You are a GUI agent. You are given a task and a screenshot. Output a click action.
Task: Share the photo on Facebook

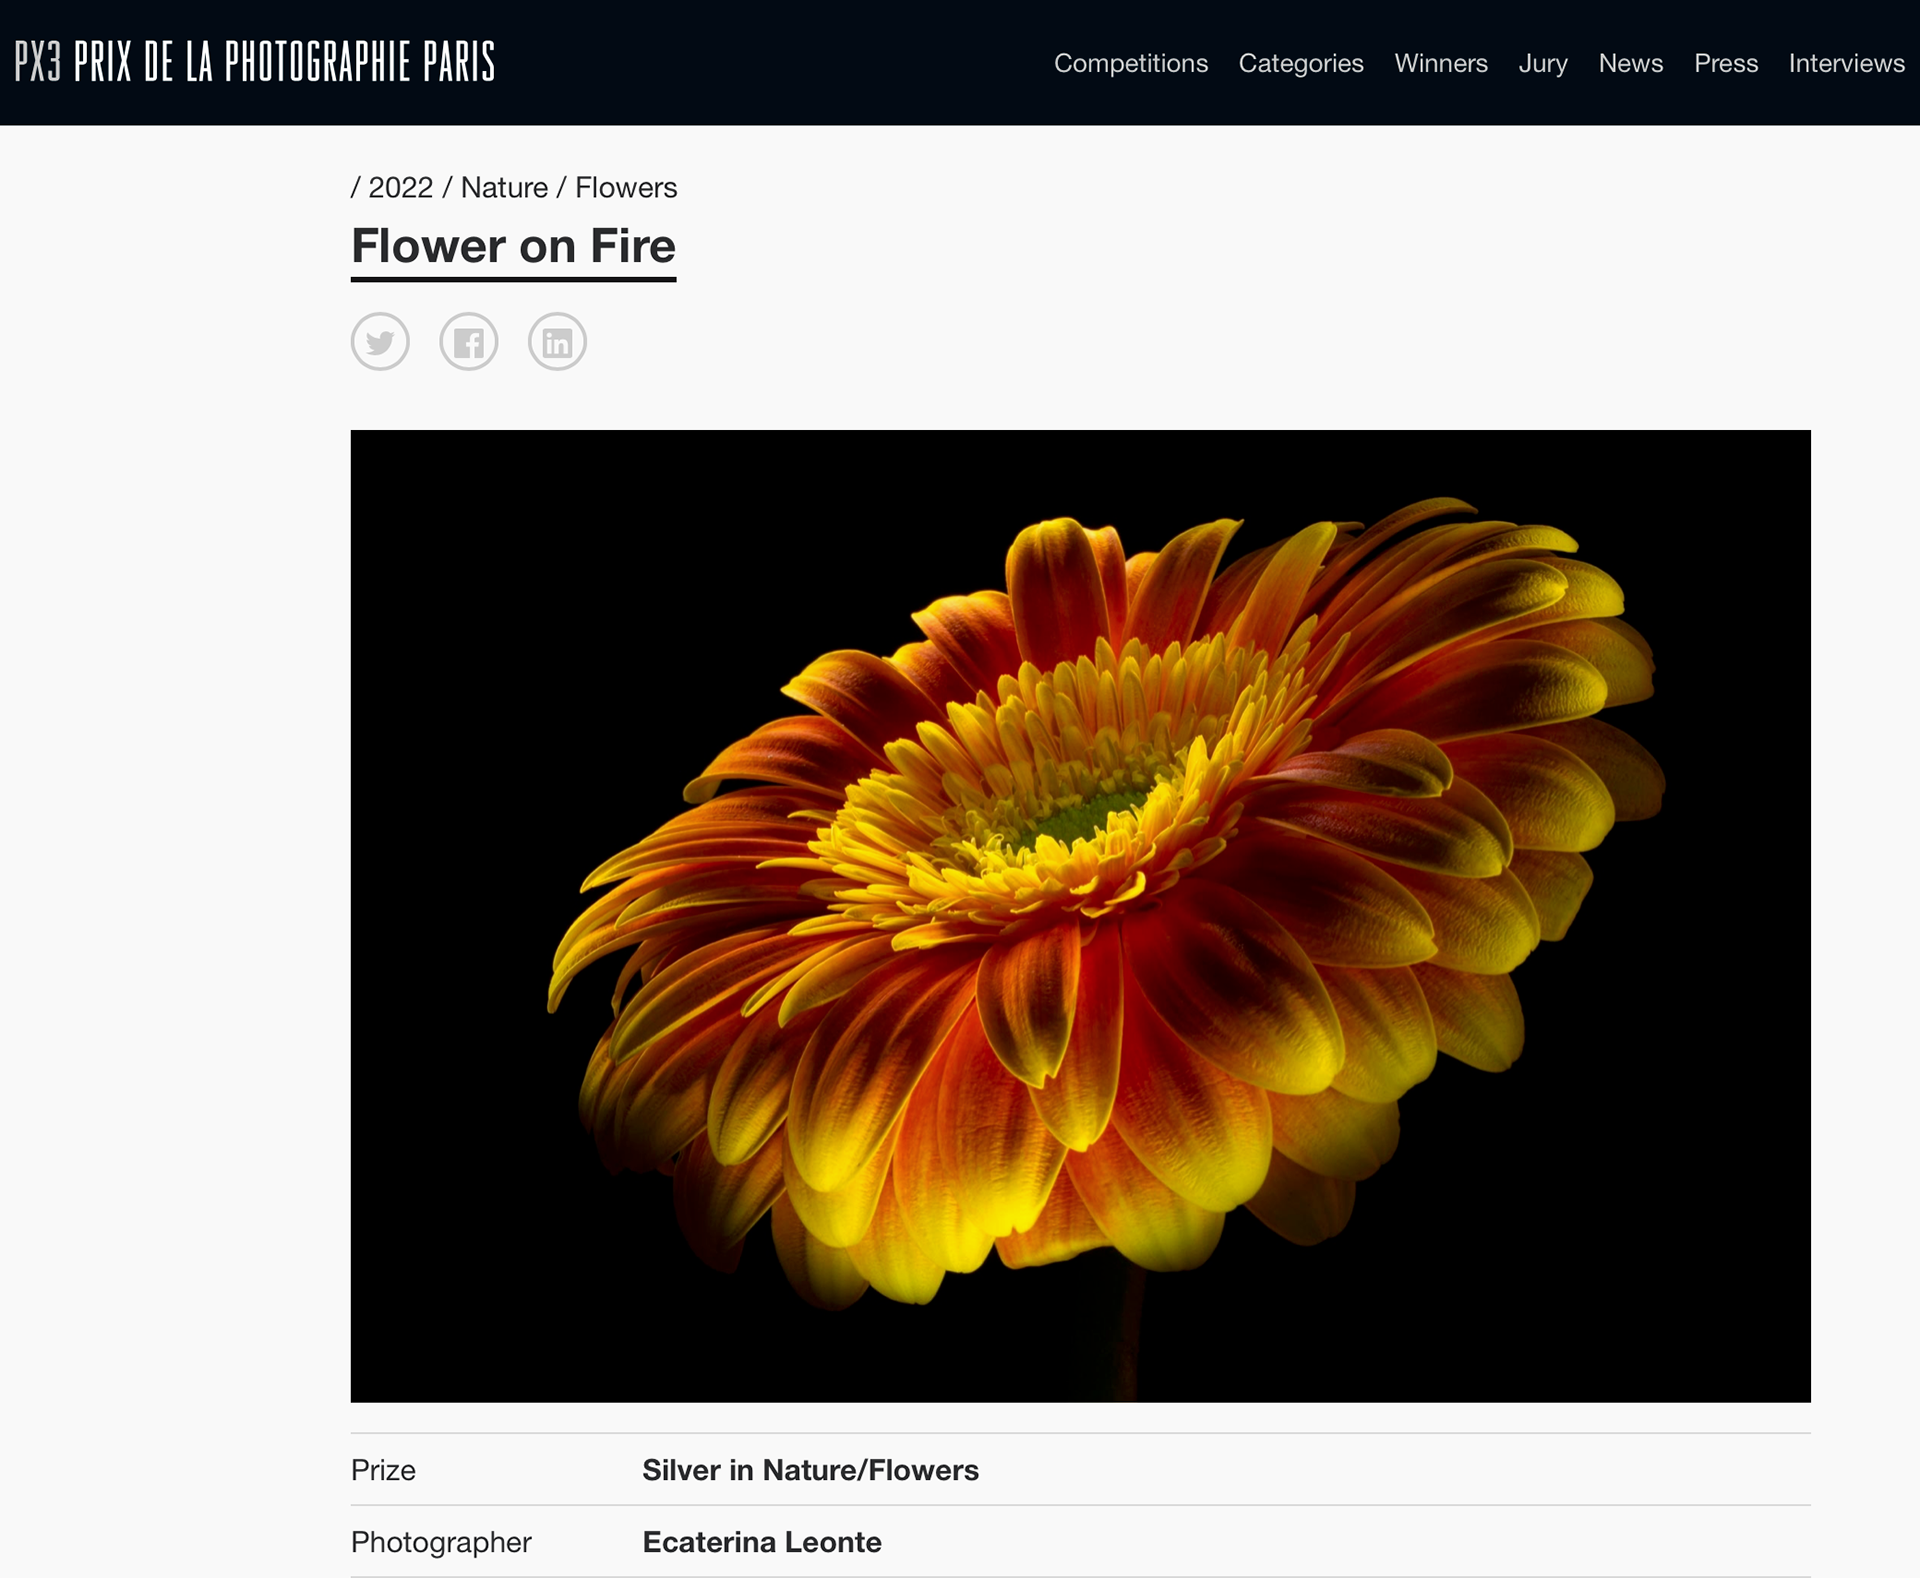[469, 342]
